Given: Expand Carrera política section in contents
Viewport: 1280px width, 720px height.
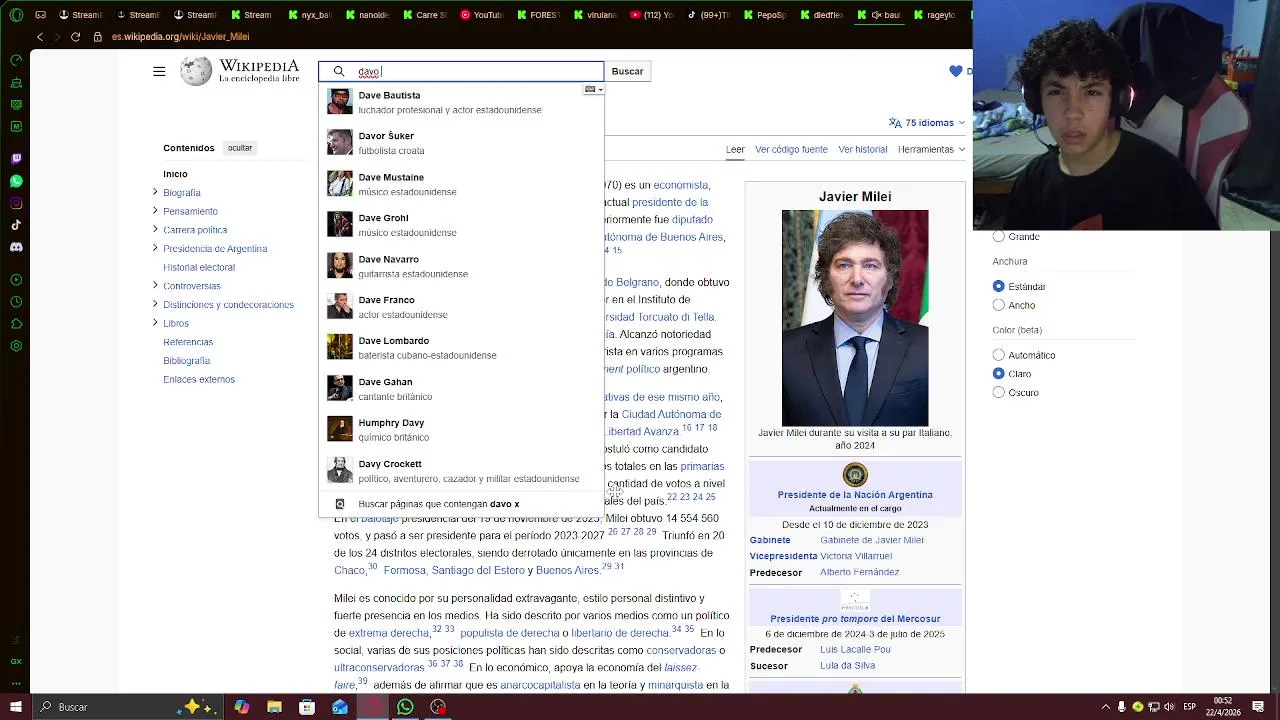Looking at the screenshot, I should point(155,229).
